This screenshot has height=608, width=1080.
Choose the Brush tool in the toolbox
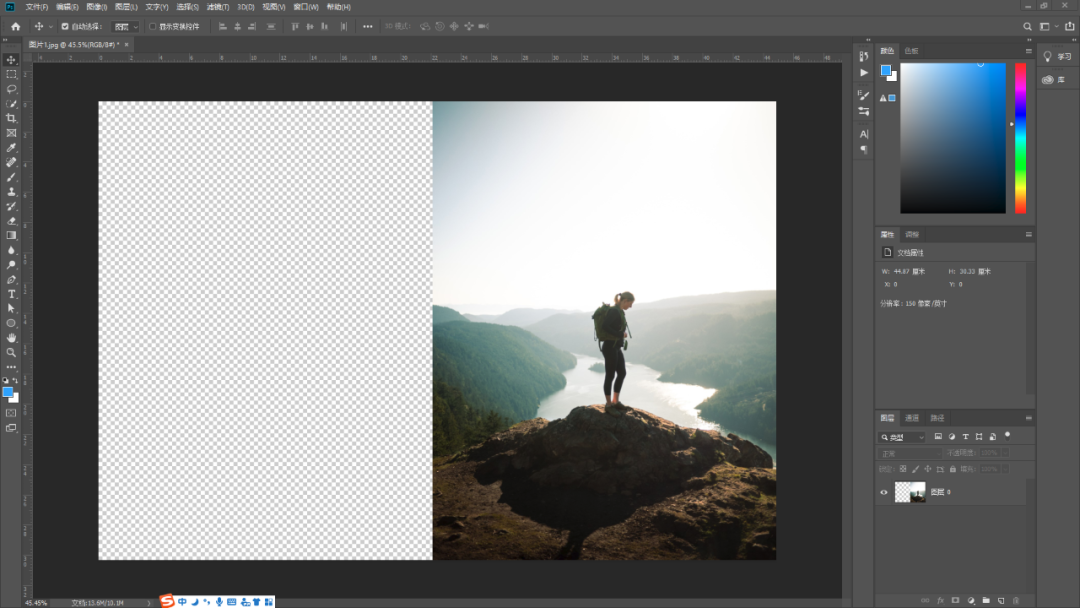(x=11, y=177)
